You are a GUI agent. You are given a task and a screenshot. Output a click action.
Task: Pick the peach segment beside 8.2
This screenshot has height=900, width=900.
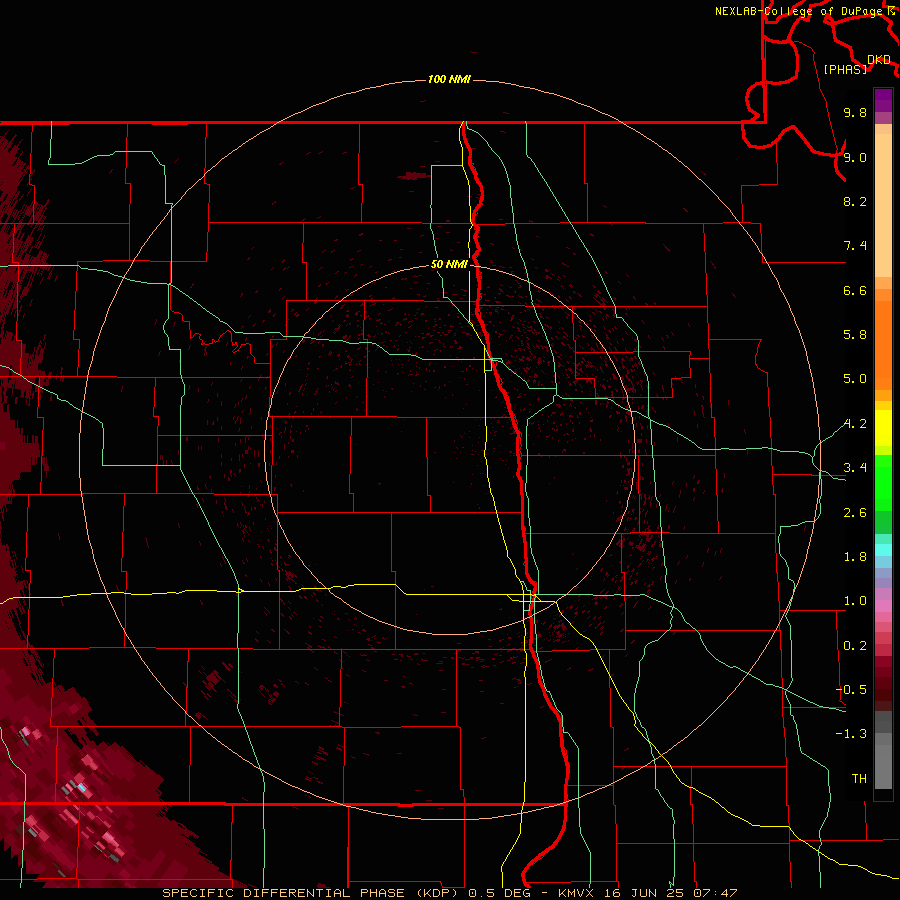[x=883, y=205]
